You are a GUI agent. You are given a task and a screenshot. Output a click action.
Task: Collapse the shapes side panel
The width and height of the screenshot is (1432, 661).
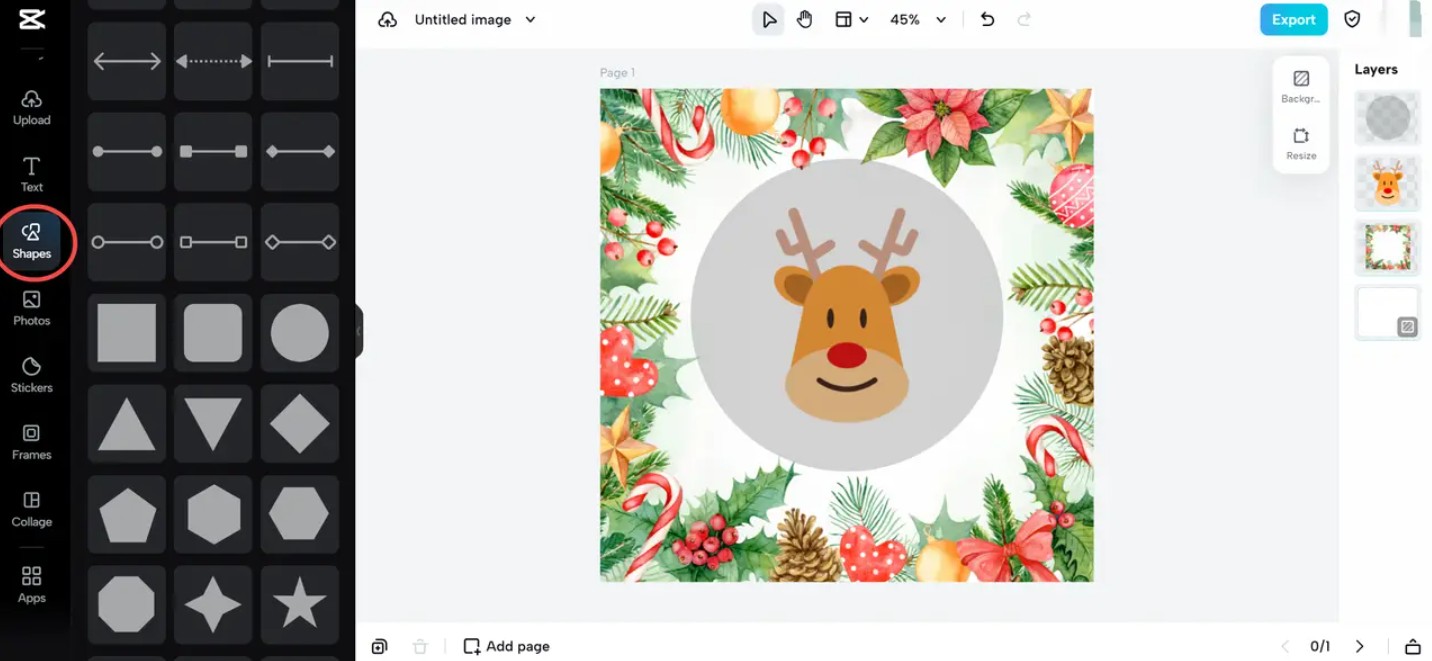[359, 331]
